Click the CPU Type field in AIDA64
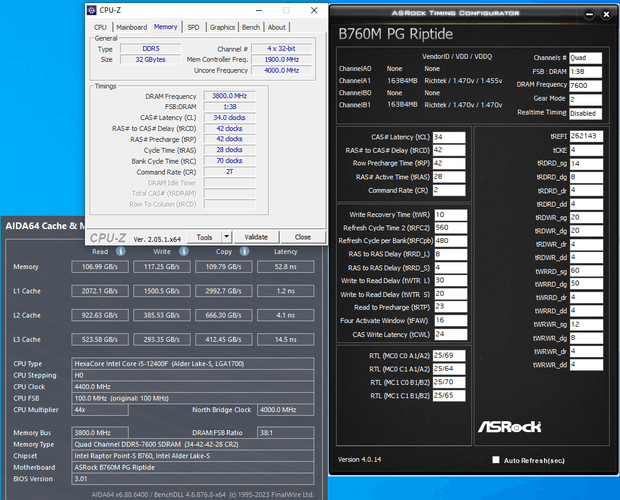 coord(193,364)
